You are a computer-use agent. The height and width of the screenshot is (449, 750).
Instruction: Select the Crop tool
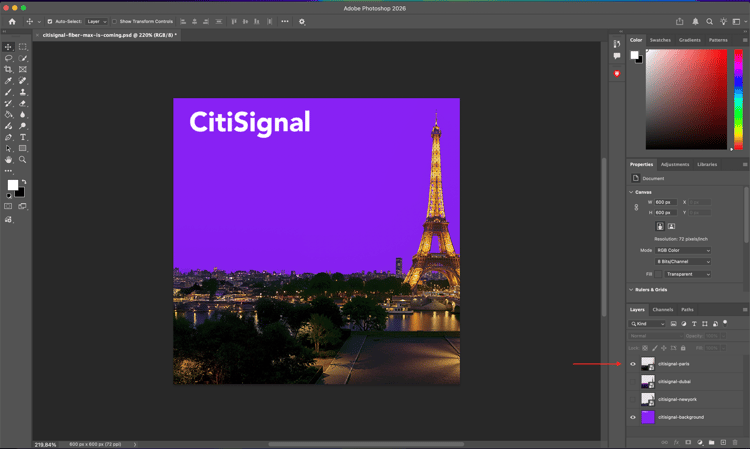point(8,70)
